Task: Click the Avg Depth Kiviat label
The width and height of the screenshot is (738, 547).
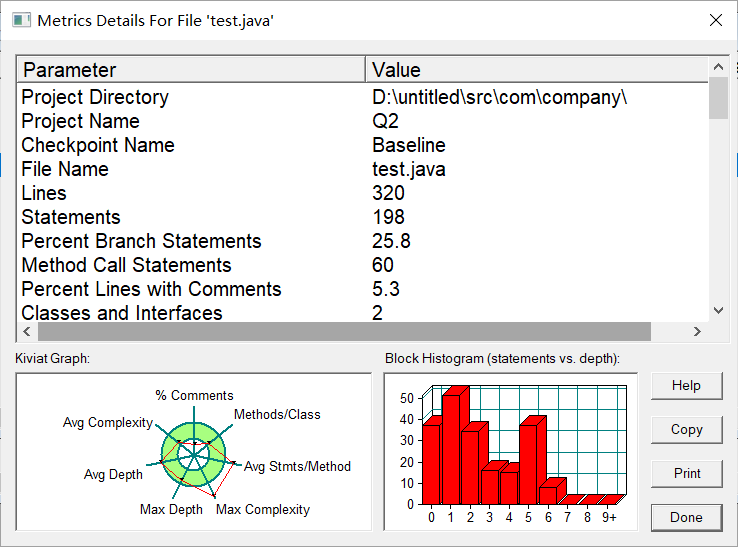Action: tap(113, 474)
